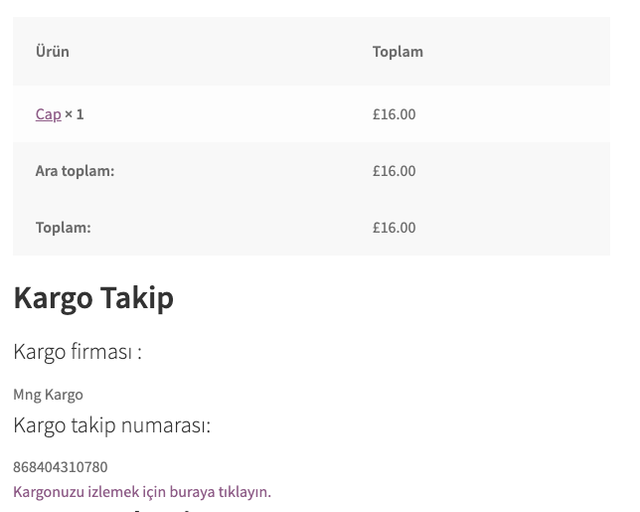
Task: Click the Ara toplam label
Action: point(75,171)
